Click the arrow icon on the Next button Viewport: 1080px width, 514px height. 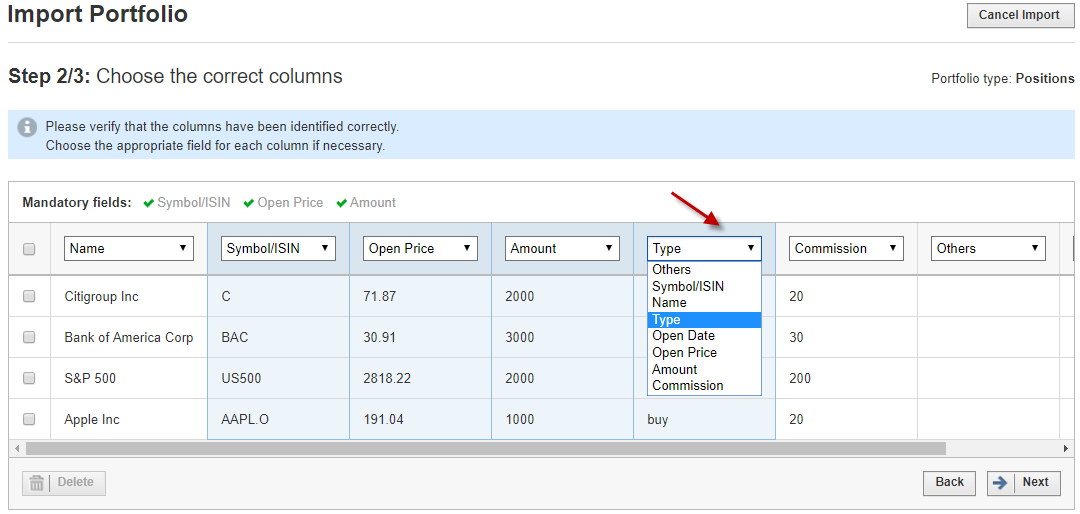(x=1000, y=483)
